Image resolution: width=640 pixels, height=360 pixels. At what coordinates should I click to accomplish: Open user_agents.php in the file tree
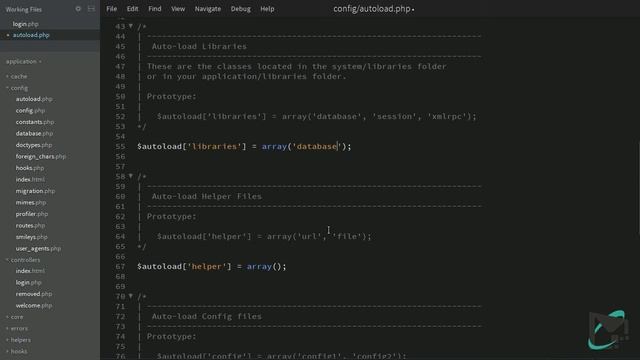click(38, 248)
